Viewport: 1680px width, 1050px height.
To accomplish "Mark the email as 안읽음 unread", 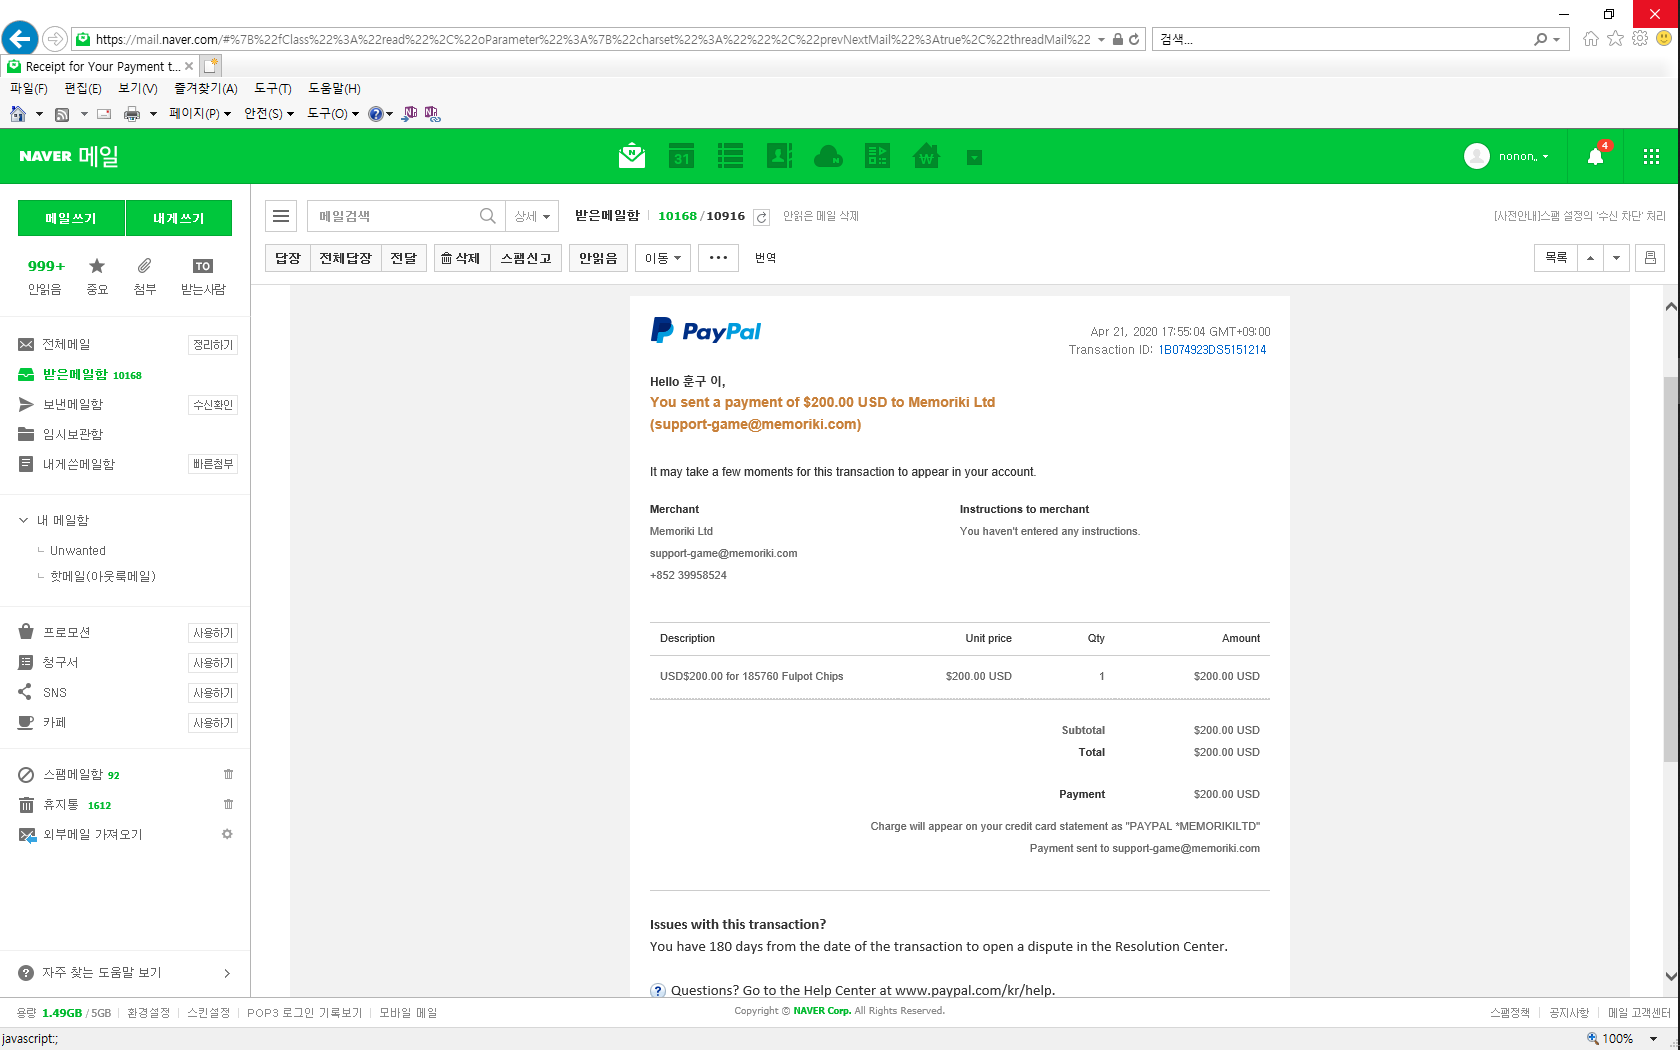I will click(x=598, y=258).
